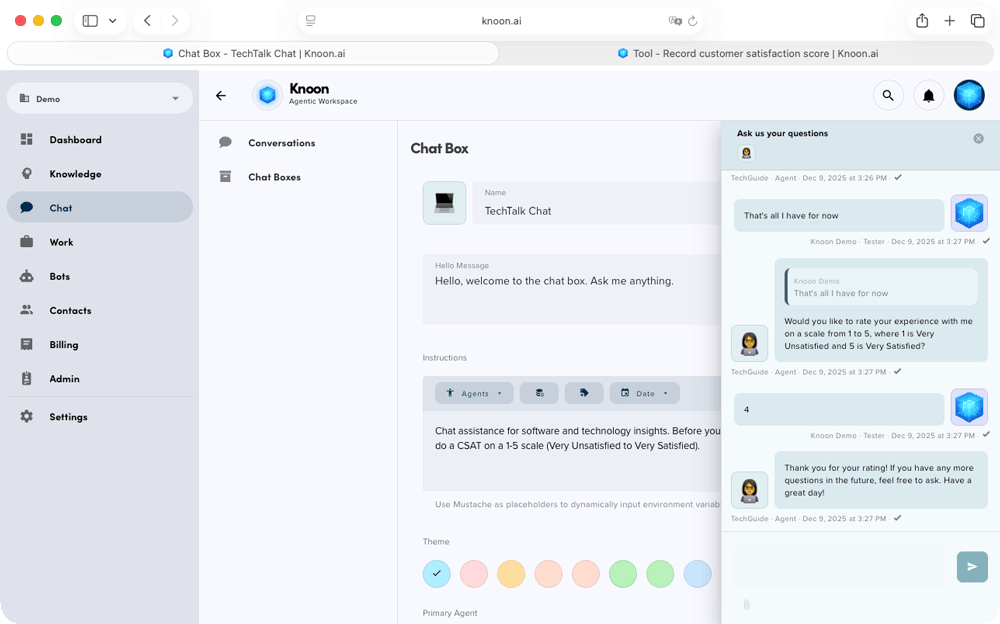Open the Conversations section link

point(281,143)
